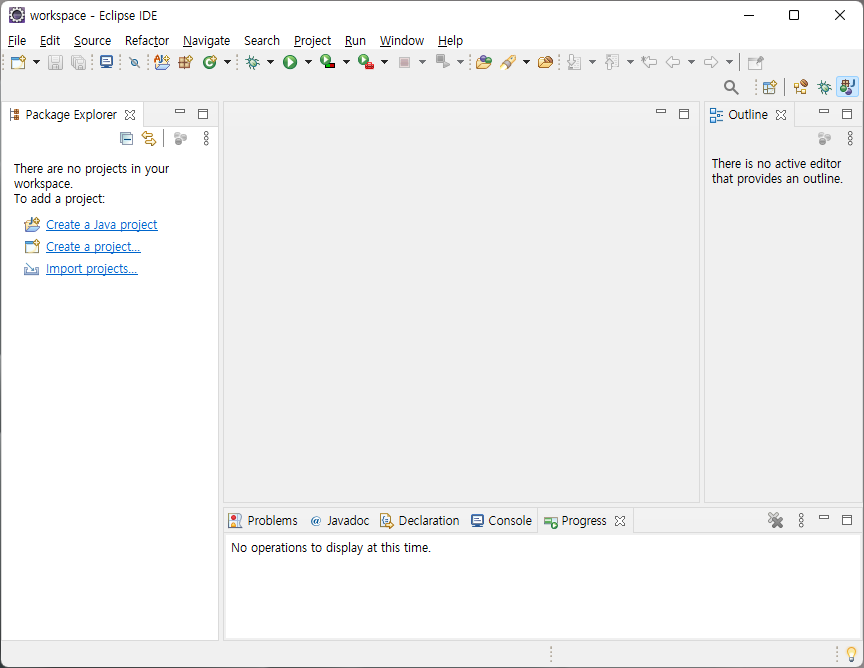Click the Next Annotation icon
Viewport: 864px width, 668px height.
tap(574, 62)
